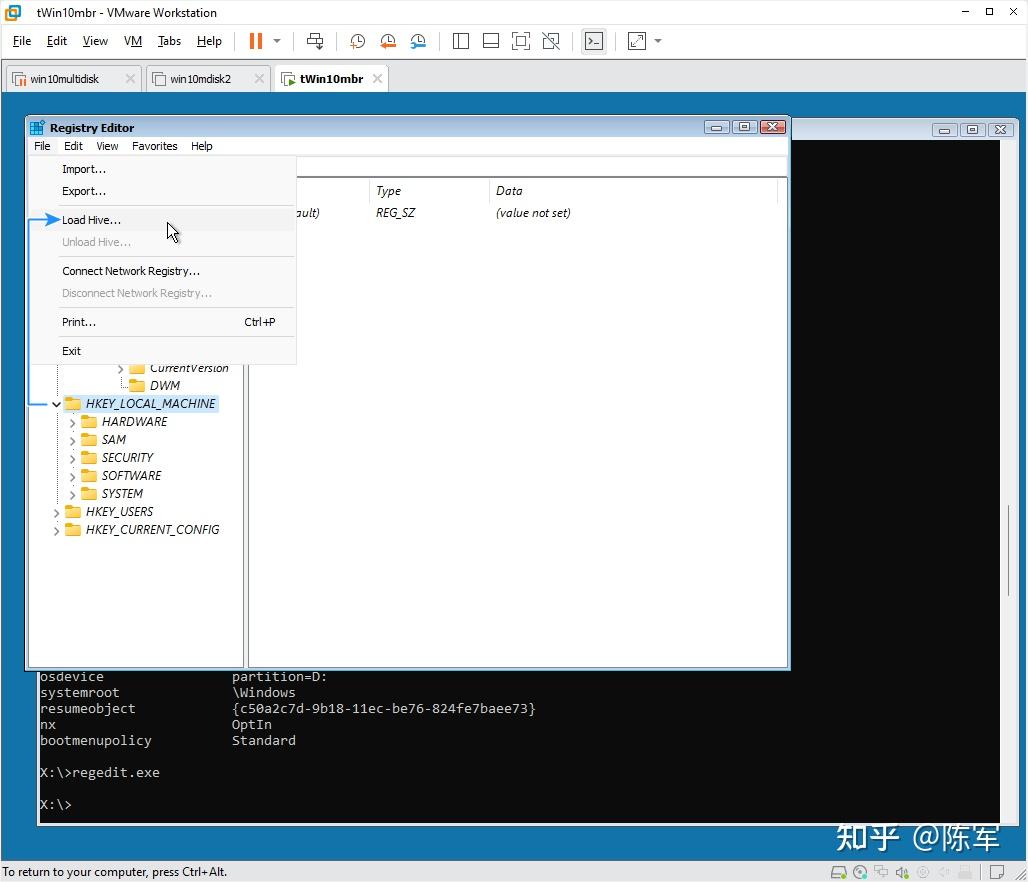This screenshot has height=882, width=1028.
Task: Open the hard disk status icon
Action: coord(839,872)
